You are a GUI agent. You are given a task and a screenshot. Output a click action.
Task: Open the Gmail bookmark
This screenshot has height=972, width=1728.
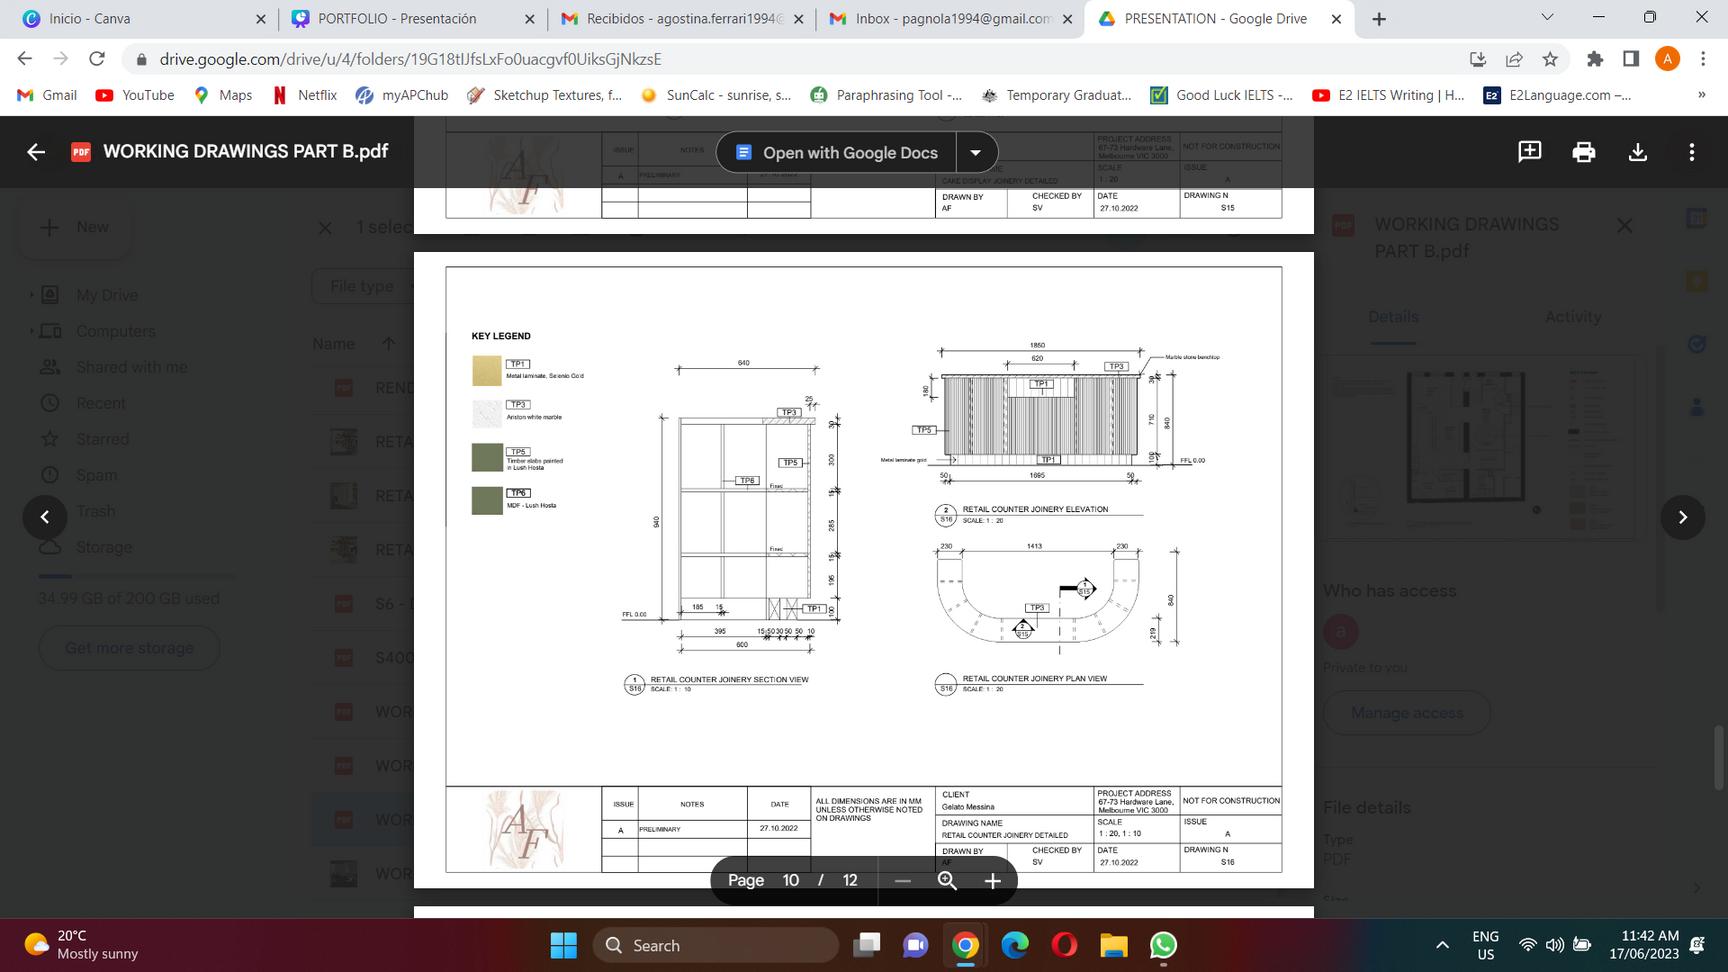click(47, 95)
